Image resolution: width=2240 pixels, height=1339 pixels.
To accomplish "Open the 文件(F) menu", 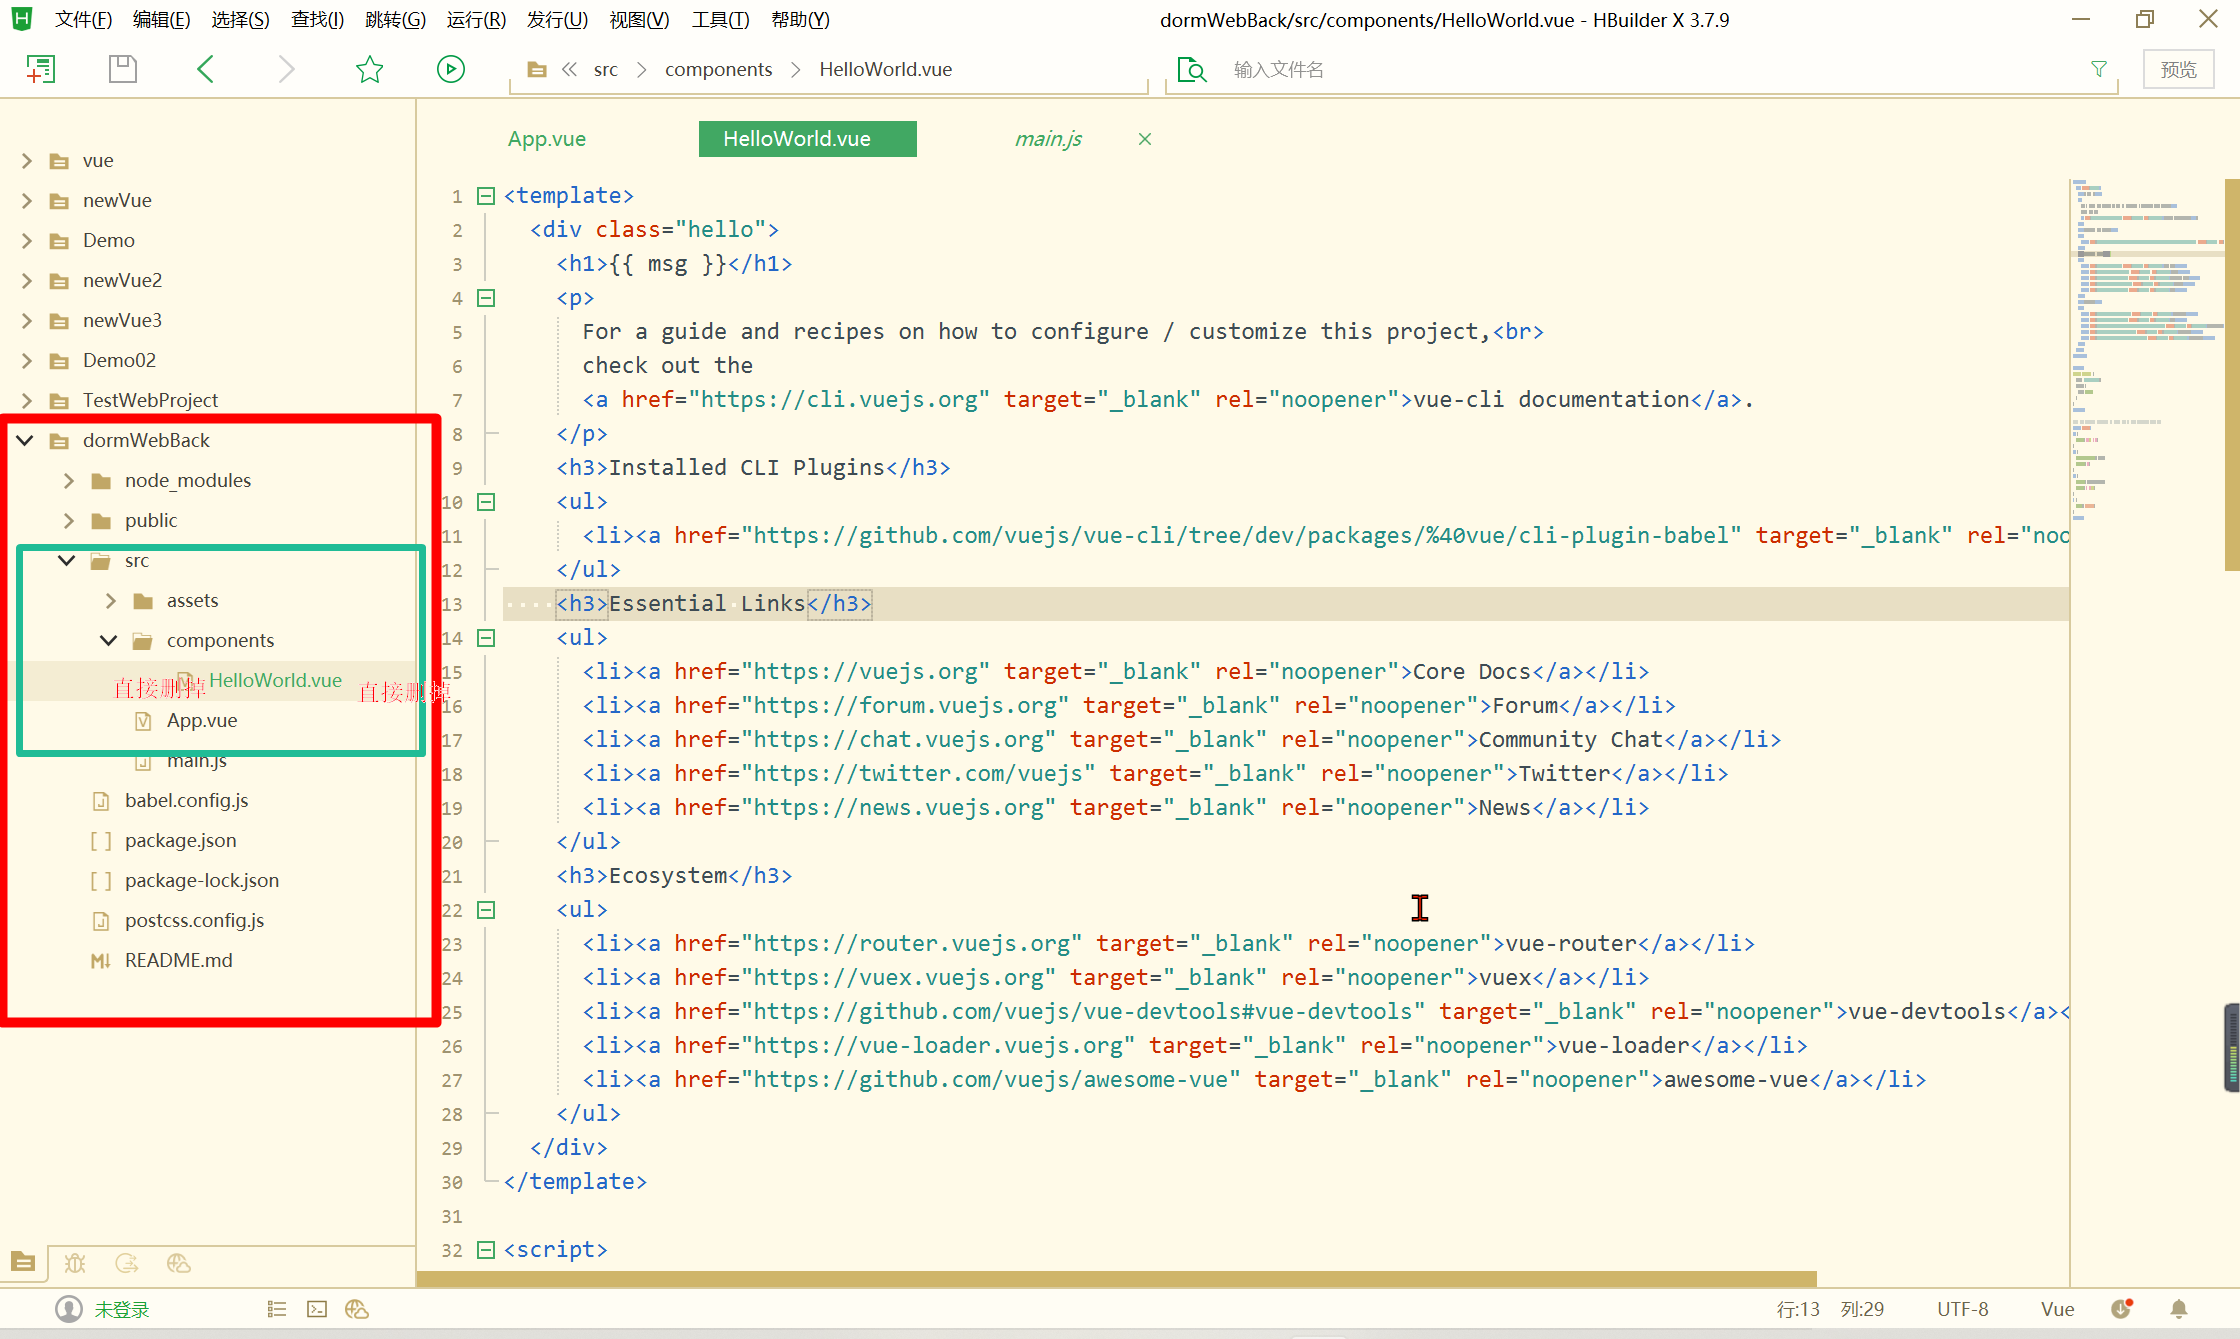I will [x=83, y=20].
